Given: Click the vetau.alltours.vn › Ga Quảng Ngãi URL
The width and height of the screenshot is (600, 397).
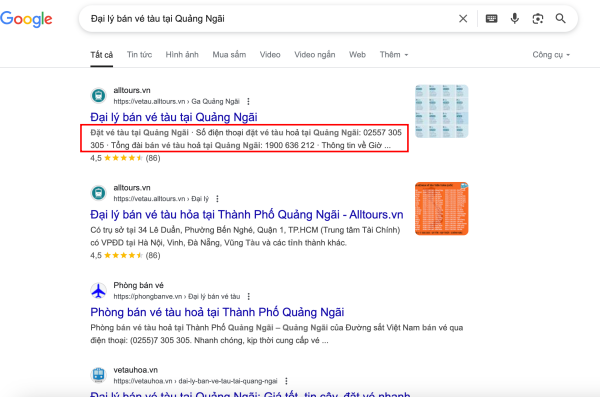Looking at the screenshot, I should click(x=176, y=101).
